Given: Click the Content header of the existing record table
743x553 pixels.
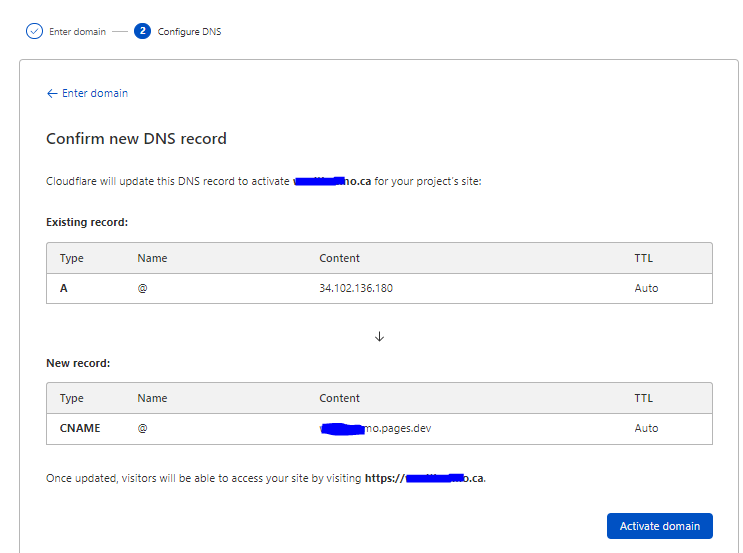Looking at the screenshot, I should [339, 258].
